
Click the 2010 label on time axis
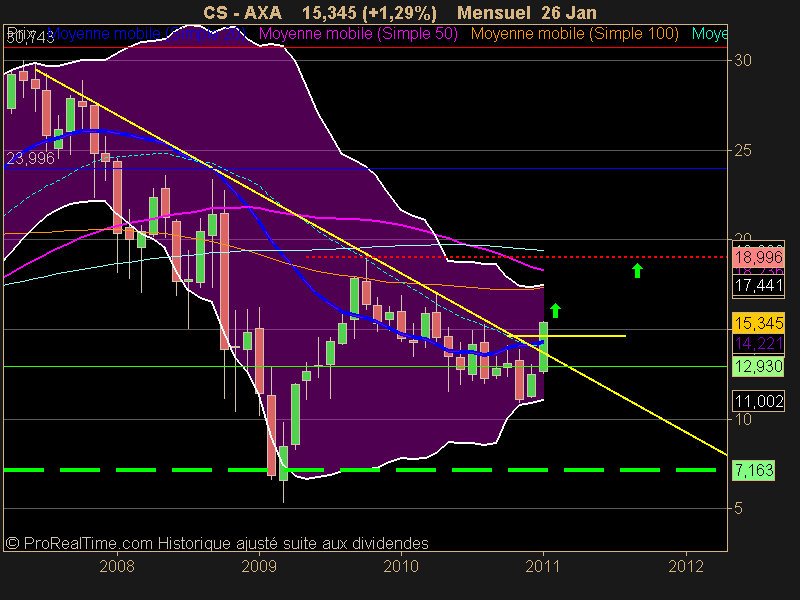click(x=401, y=566)
